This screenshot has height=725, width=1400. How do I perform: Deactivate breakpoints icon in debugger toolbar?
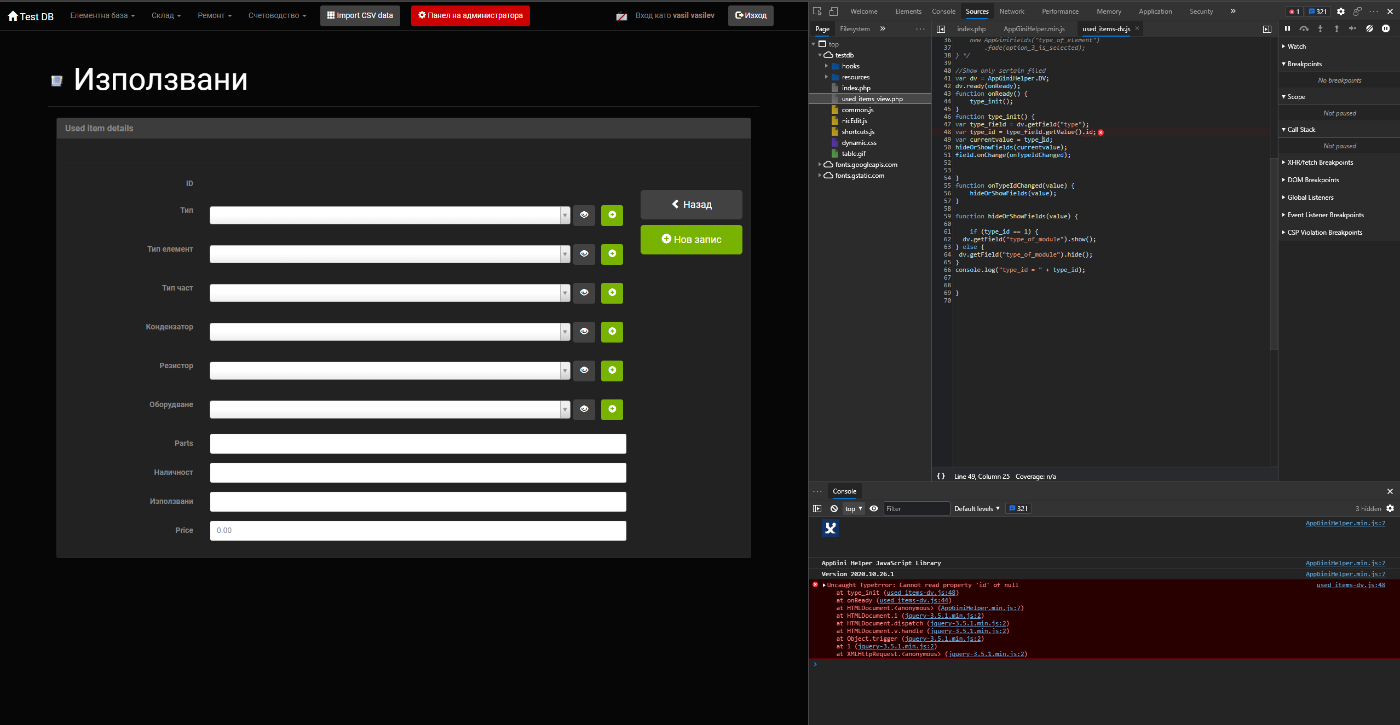pos(1371,28)
